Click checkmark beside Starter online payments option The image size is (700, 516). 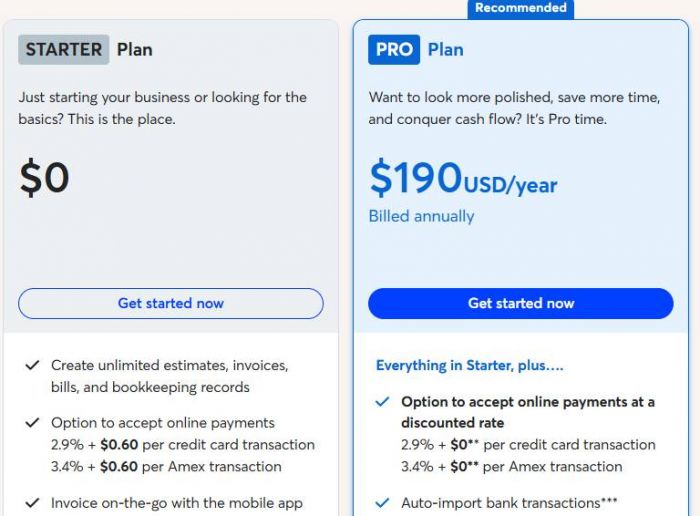[x=32, y=423]
